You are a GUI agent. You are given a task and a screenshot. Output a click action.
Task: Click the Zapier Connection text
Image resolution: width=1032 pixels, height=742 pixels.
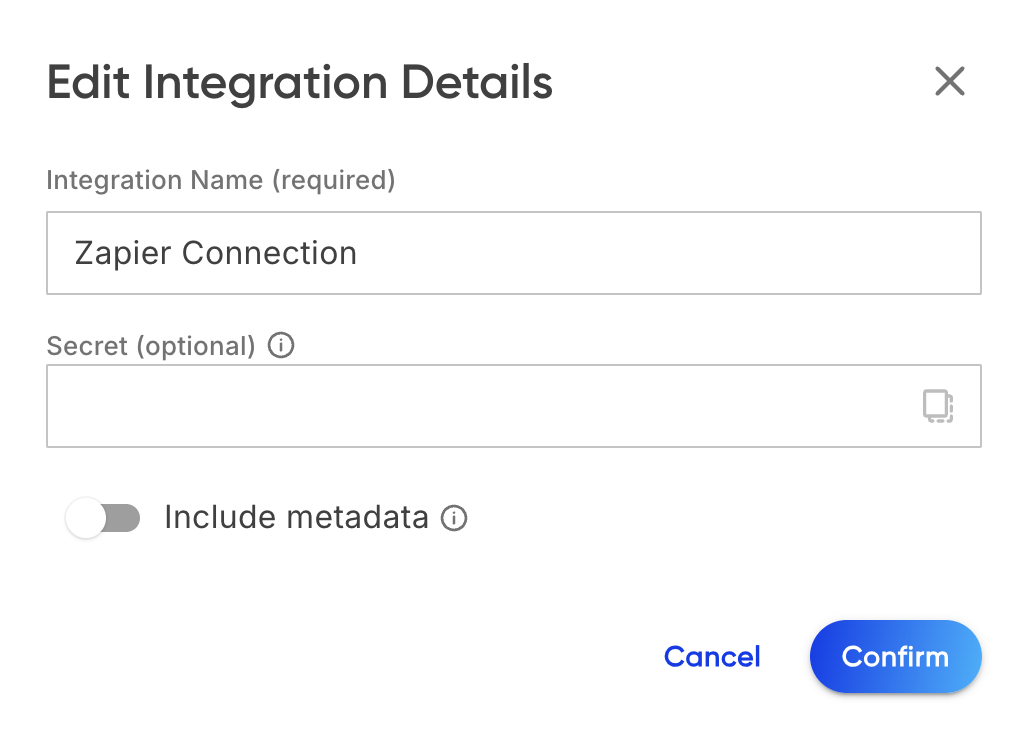(216, 253)
